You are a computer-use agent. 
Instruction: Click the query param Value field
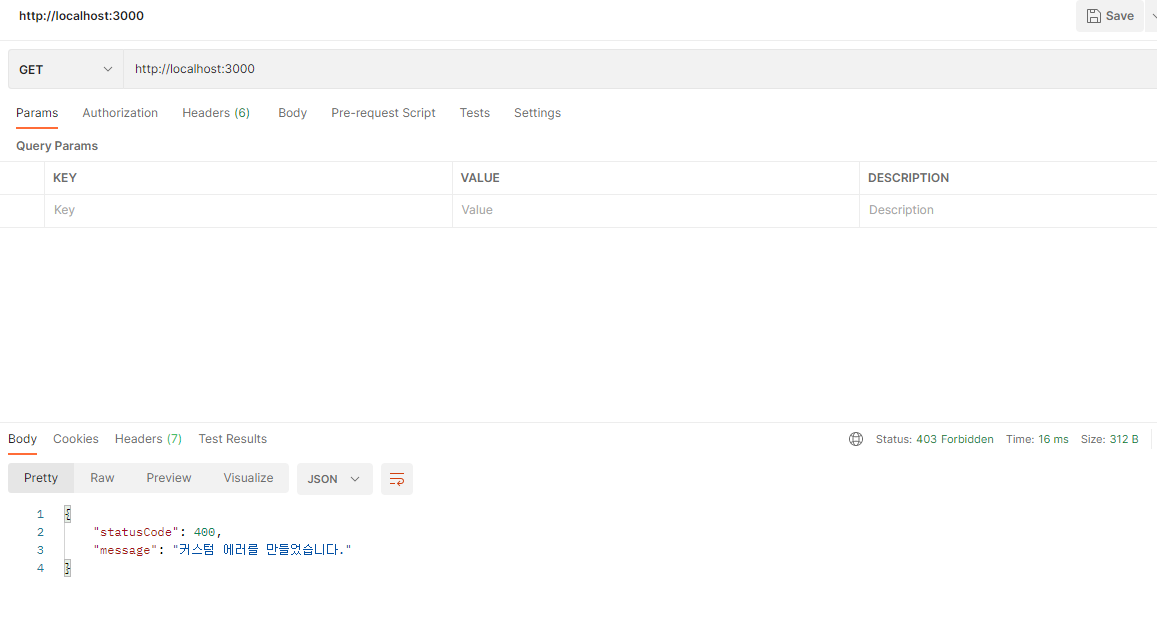pyautogui.click(x=655, y=210)
